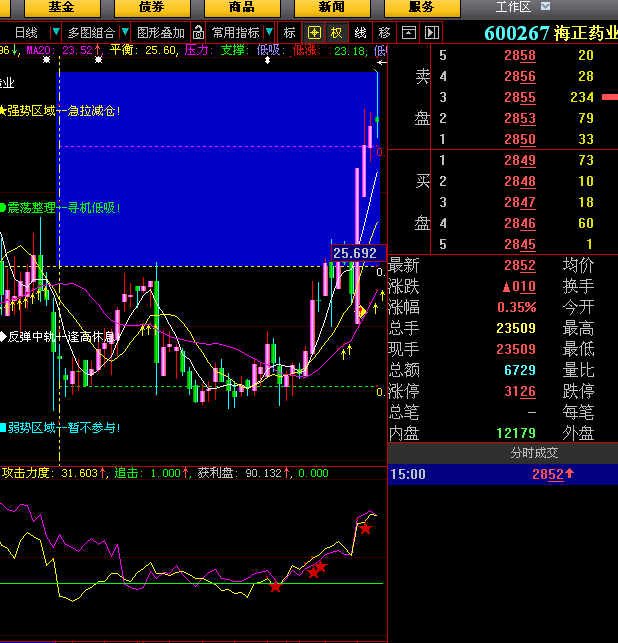
Task: Click the lock icon beside 图形叠加
Action: pyautogui.click(x=199, y=32)
